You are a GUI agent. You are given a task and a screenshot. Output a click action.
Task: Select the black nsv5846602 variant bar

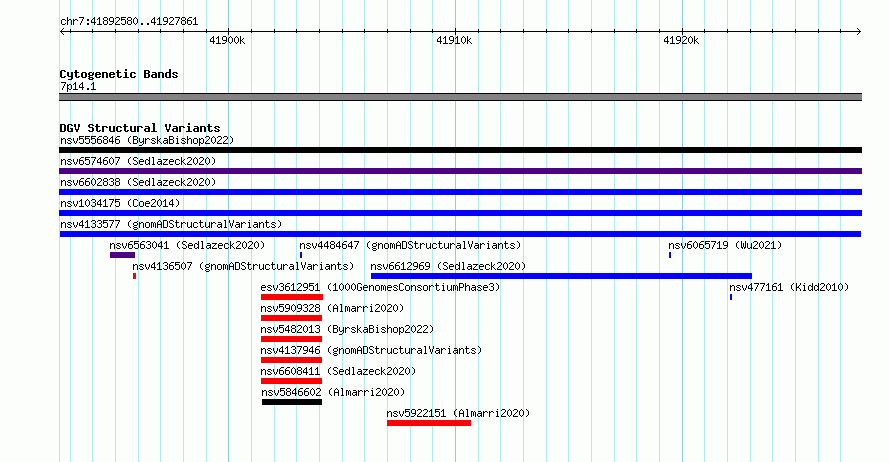pyautogui.click(x=292, y=402)
